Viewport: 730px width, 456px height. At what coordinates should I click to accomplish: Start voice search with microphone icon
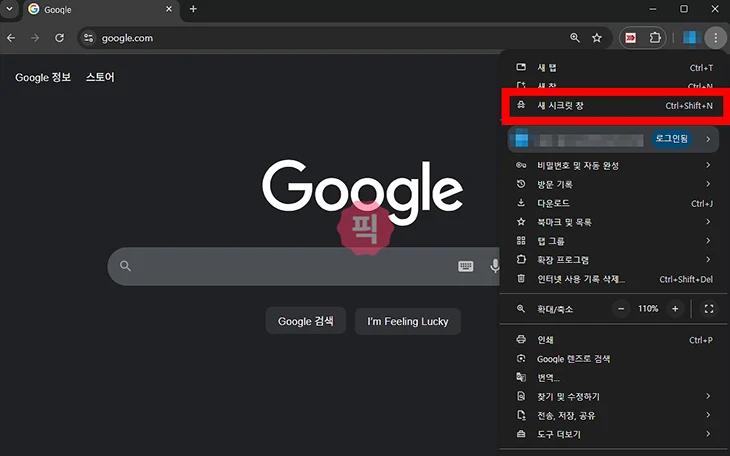click(494, 266)
